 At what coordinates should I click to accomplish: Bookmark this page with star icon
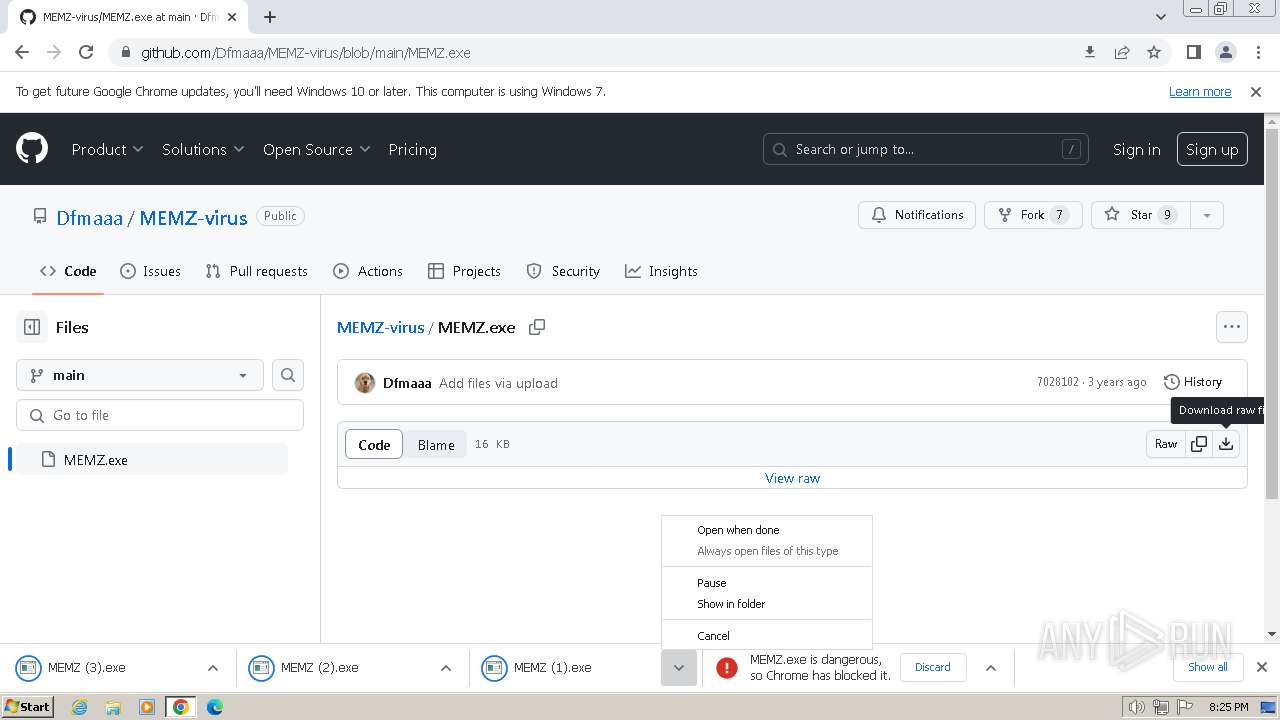[x=1154, y=52]
